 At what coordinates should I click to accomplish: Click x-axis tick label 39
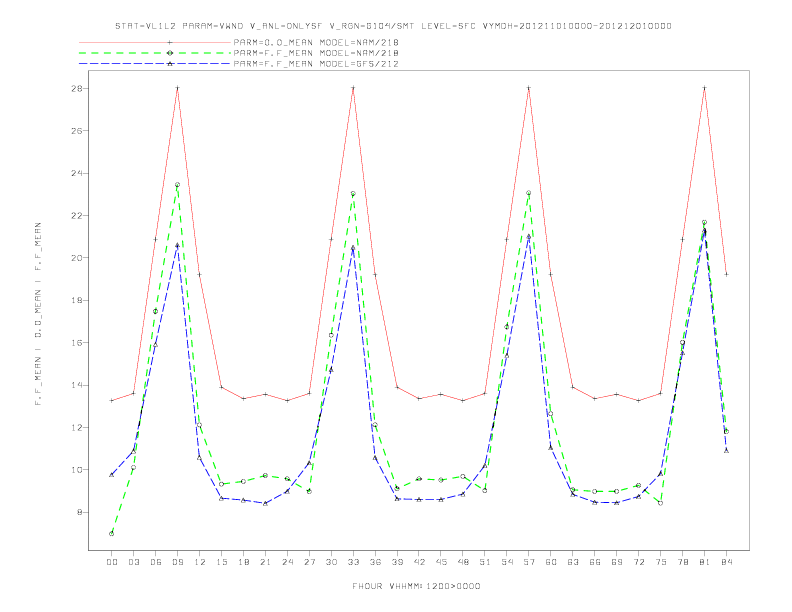point(397,562)
